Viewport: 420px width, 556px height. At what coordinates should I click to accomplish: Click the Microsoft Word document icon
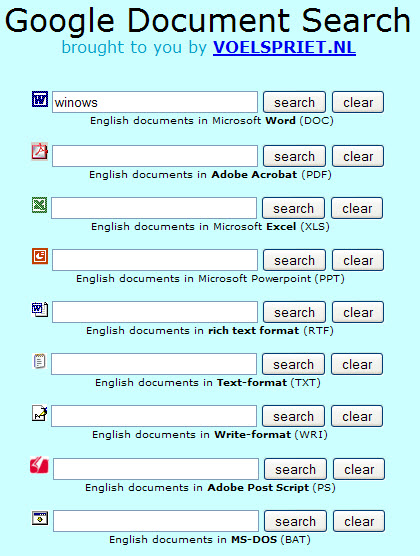40,99
